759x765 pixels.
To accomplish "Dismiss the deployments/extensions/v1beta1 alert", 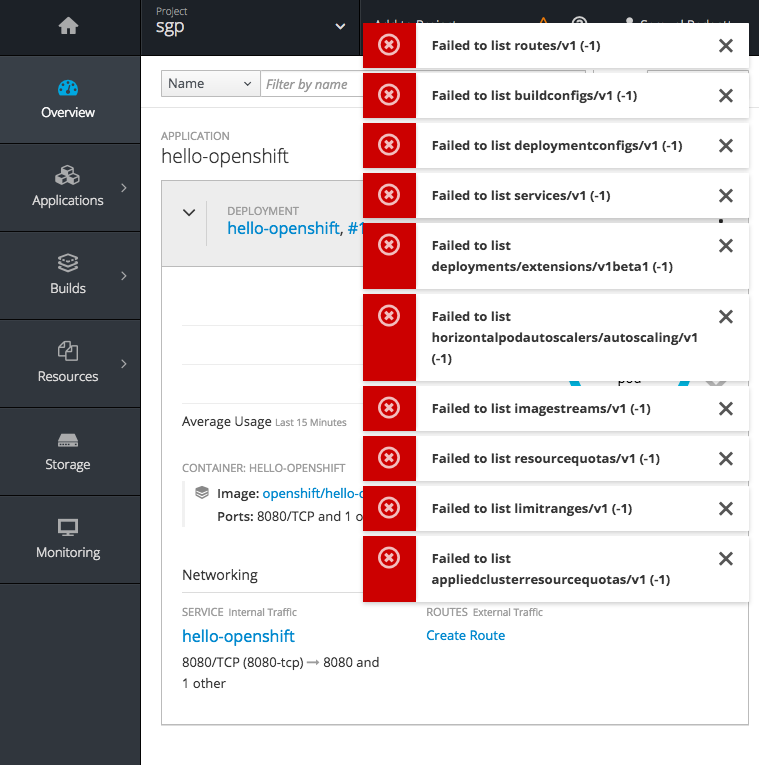I will 726,245.
